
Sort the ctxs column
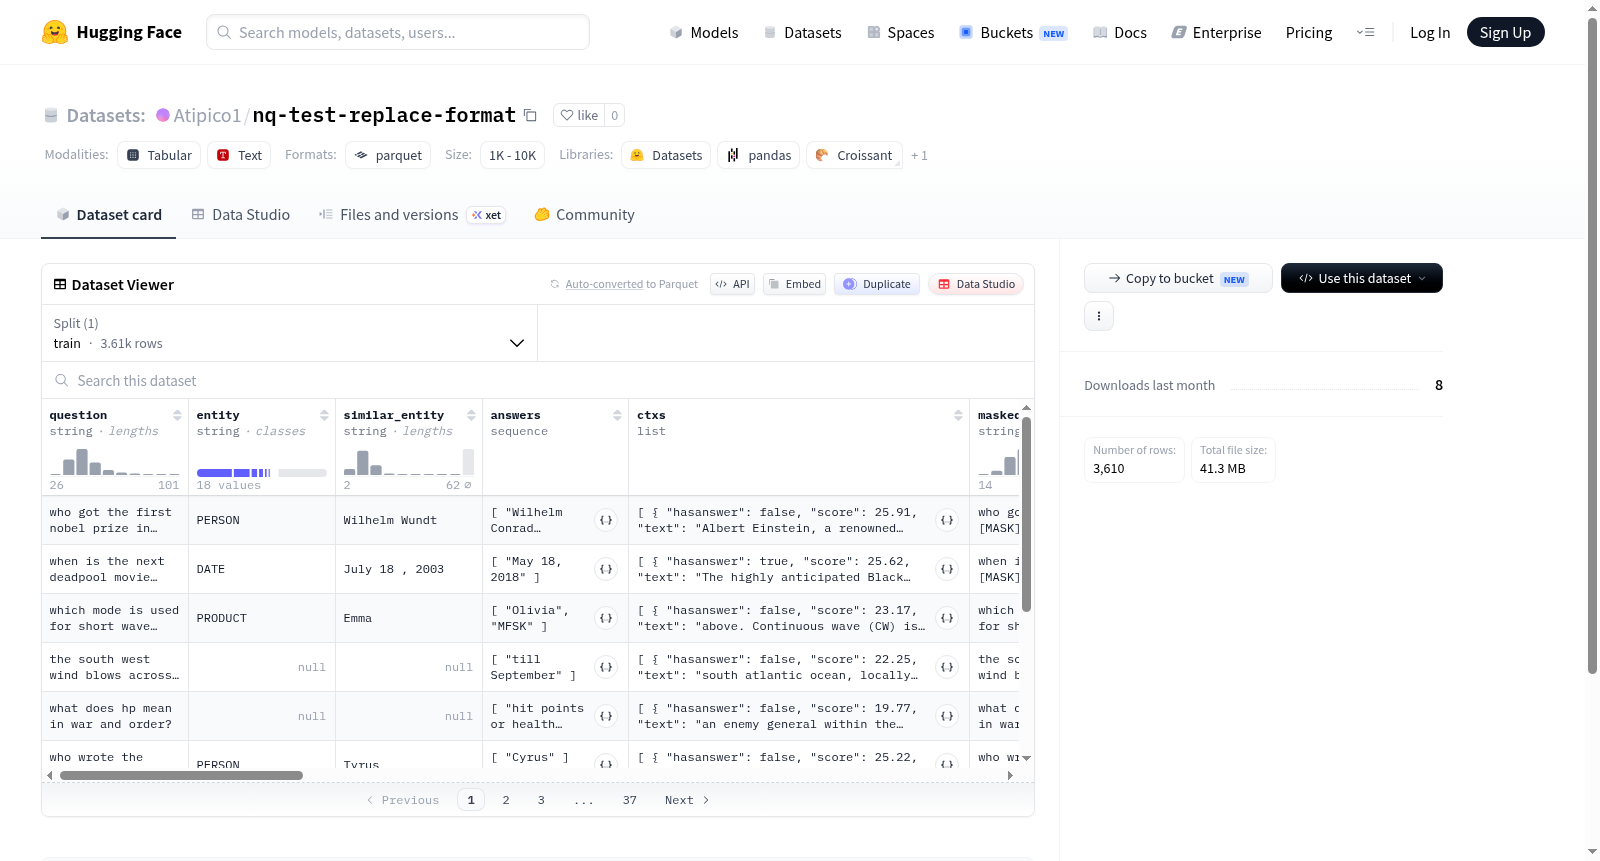coord(958,415)
